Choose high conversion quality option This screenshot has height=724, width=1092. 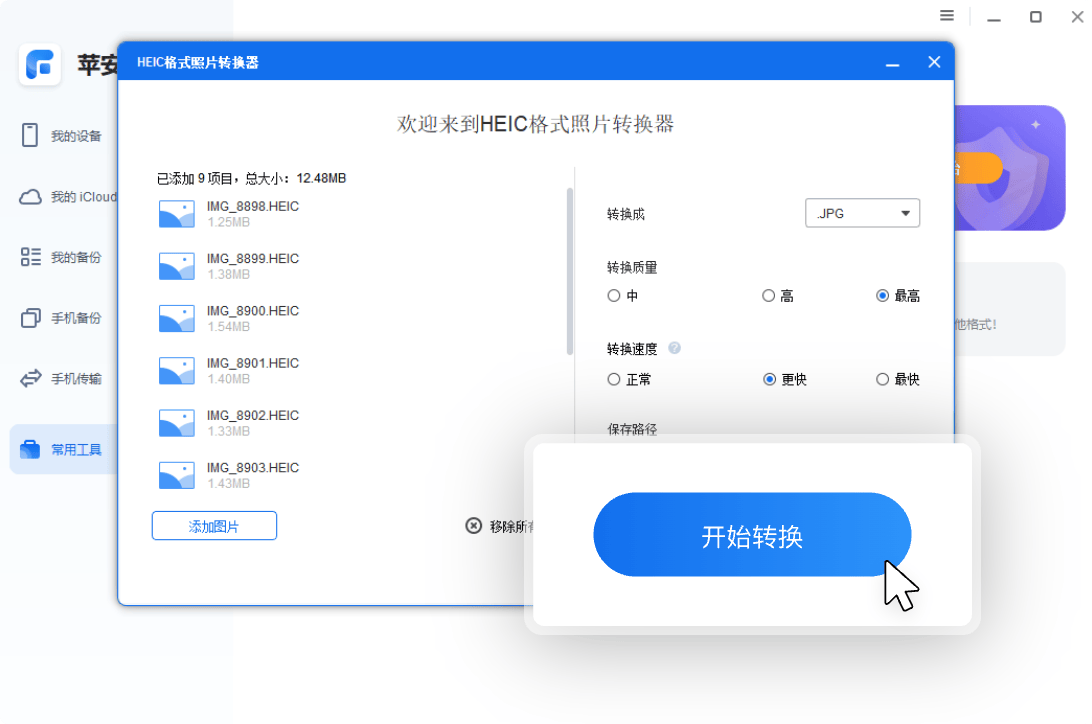tap(768, 296)
